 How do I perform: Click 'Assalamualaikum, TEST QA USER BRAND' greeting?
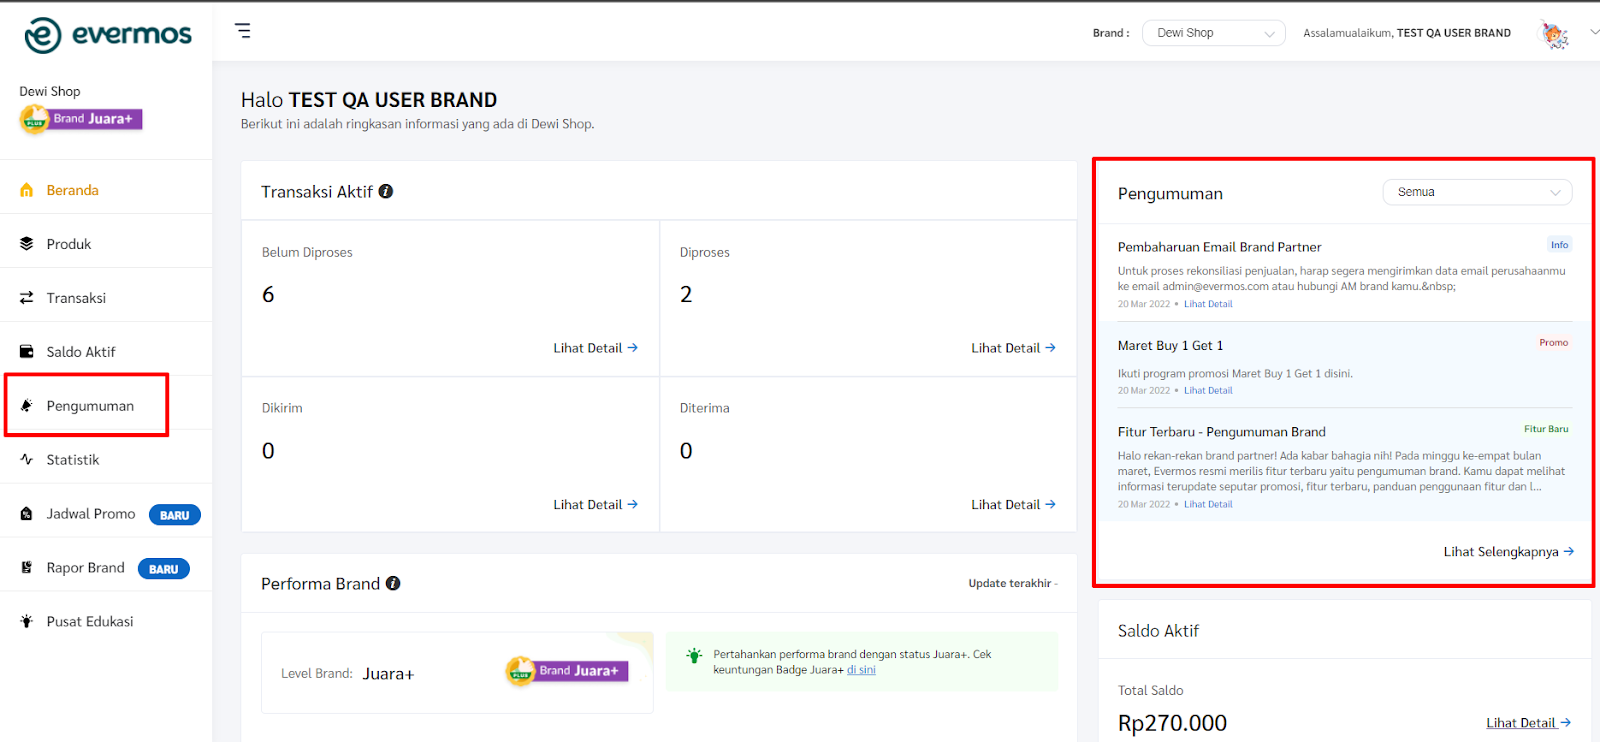click(1407, 33)
